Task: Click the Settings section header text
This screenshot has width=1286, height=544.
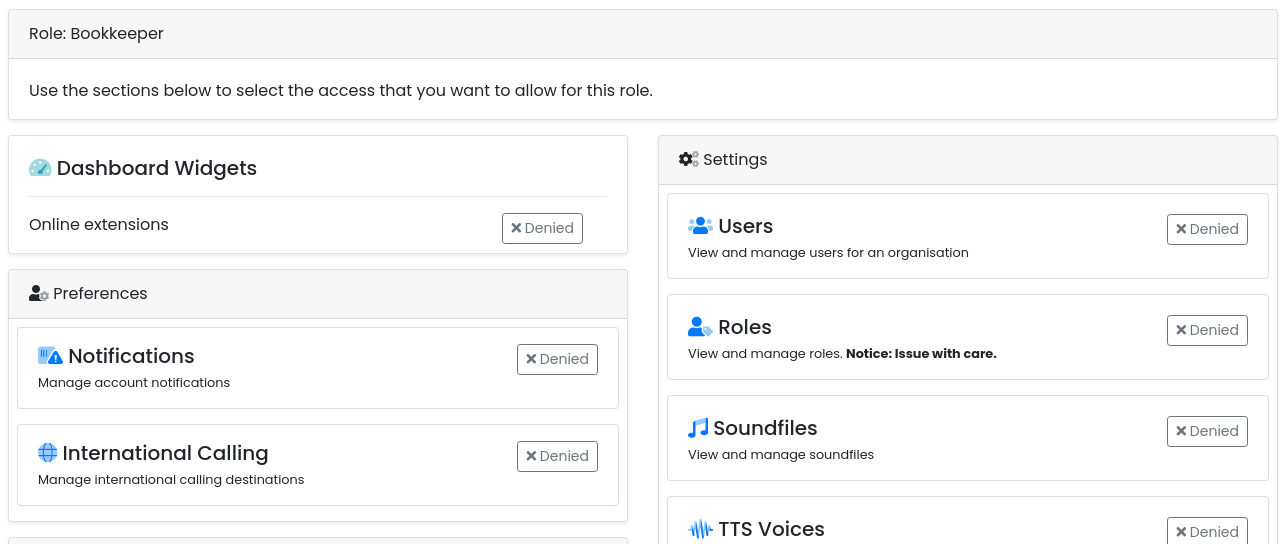Action: pos(735,159)
